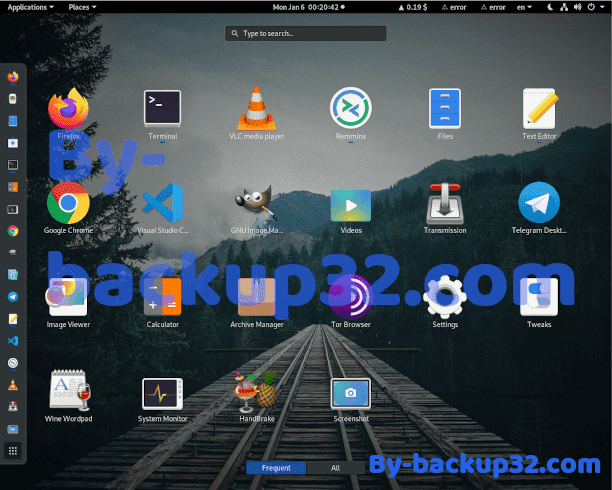Image resolution: width=612 pixels, height=490 pixels.
Task: Open Wine Wordpad
Action: pyautogui.click(x=69, y=390)
